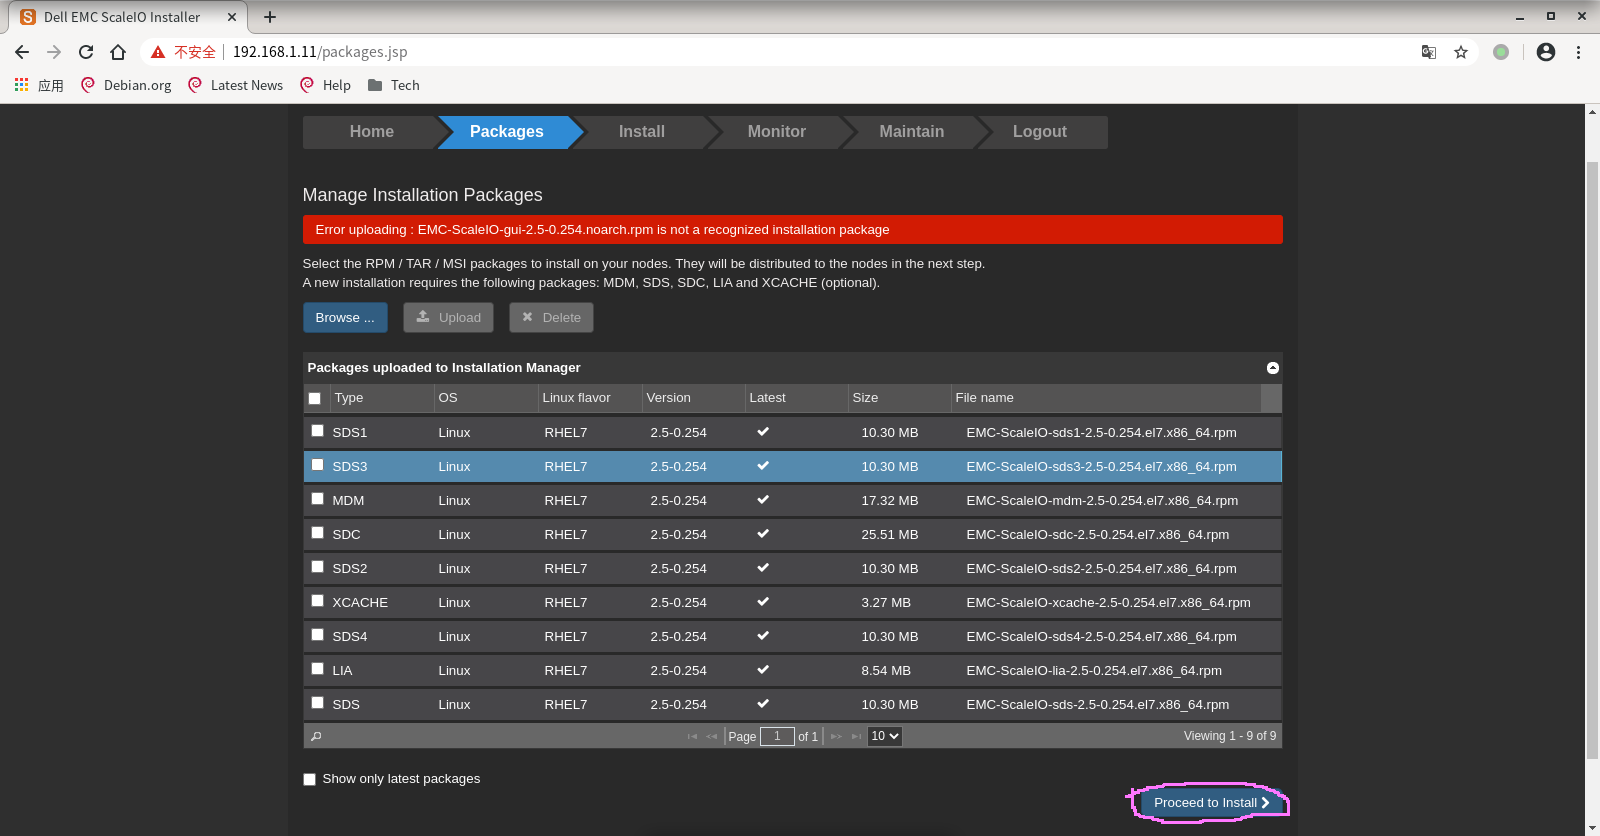The image size is (1600, 836).
Task: Open a new browser tab
Action: (x=270, y=17)
